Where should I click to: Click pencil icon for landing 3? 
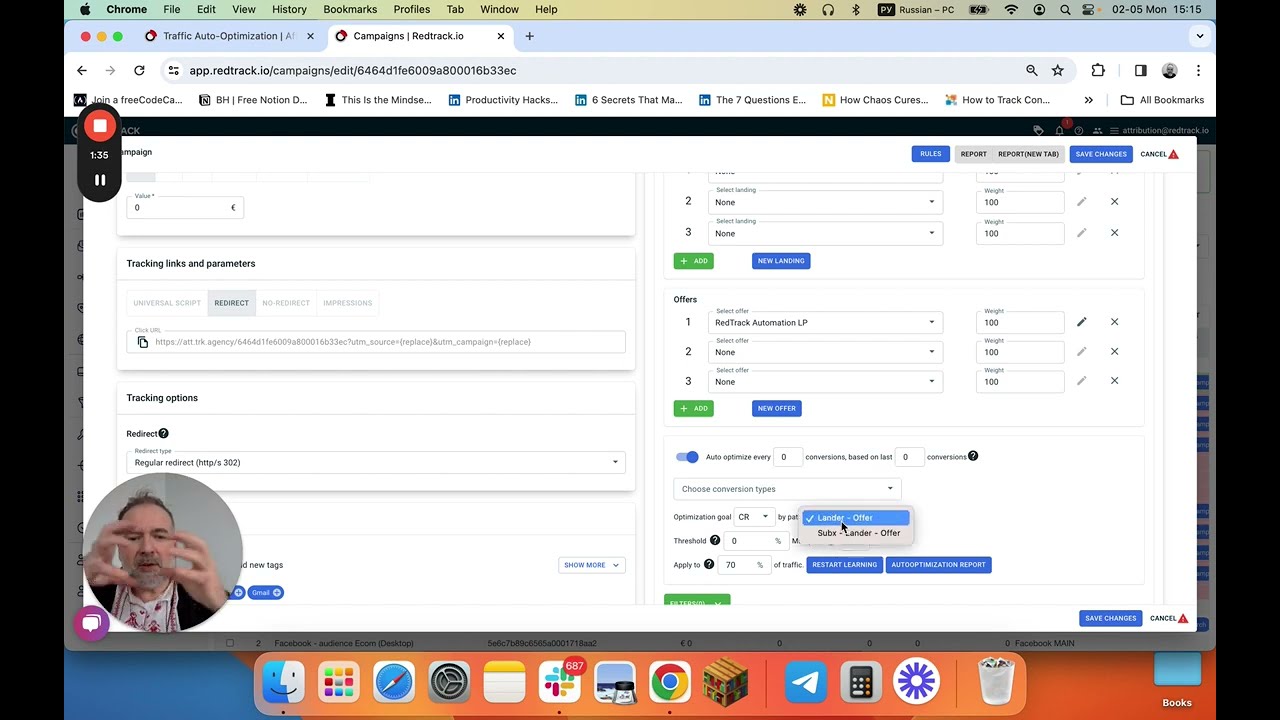point(1081,233)
